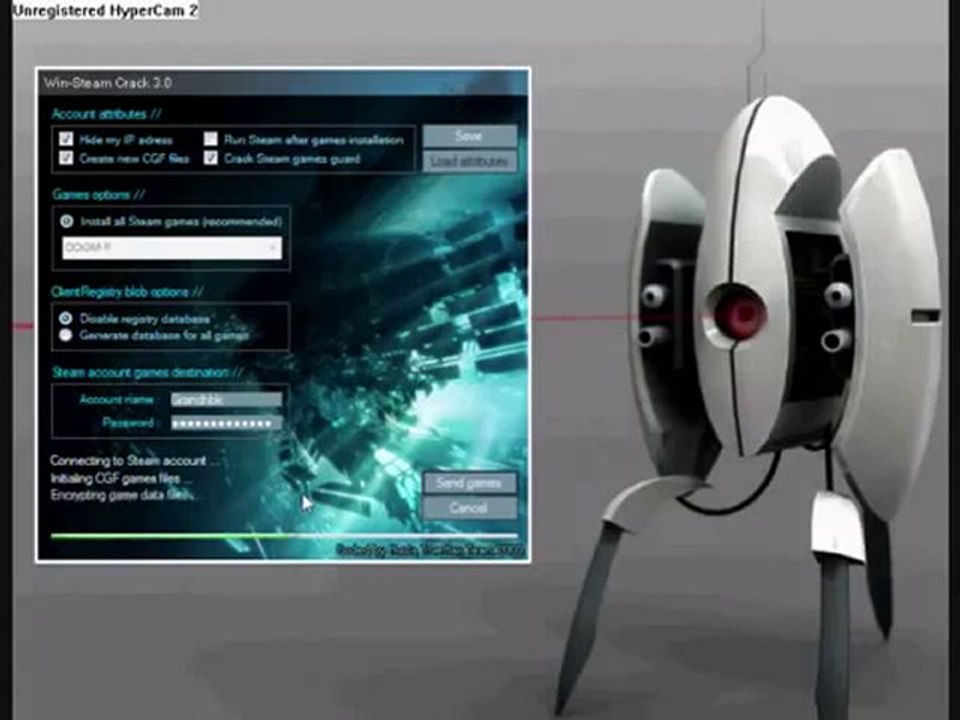Focus the Account name input field
Viewport: 960px width, 720px height.
tap(227, 400)
